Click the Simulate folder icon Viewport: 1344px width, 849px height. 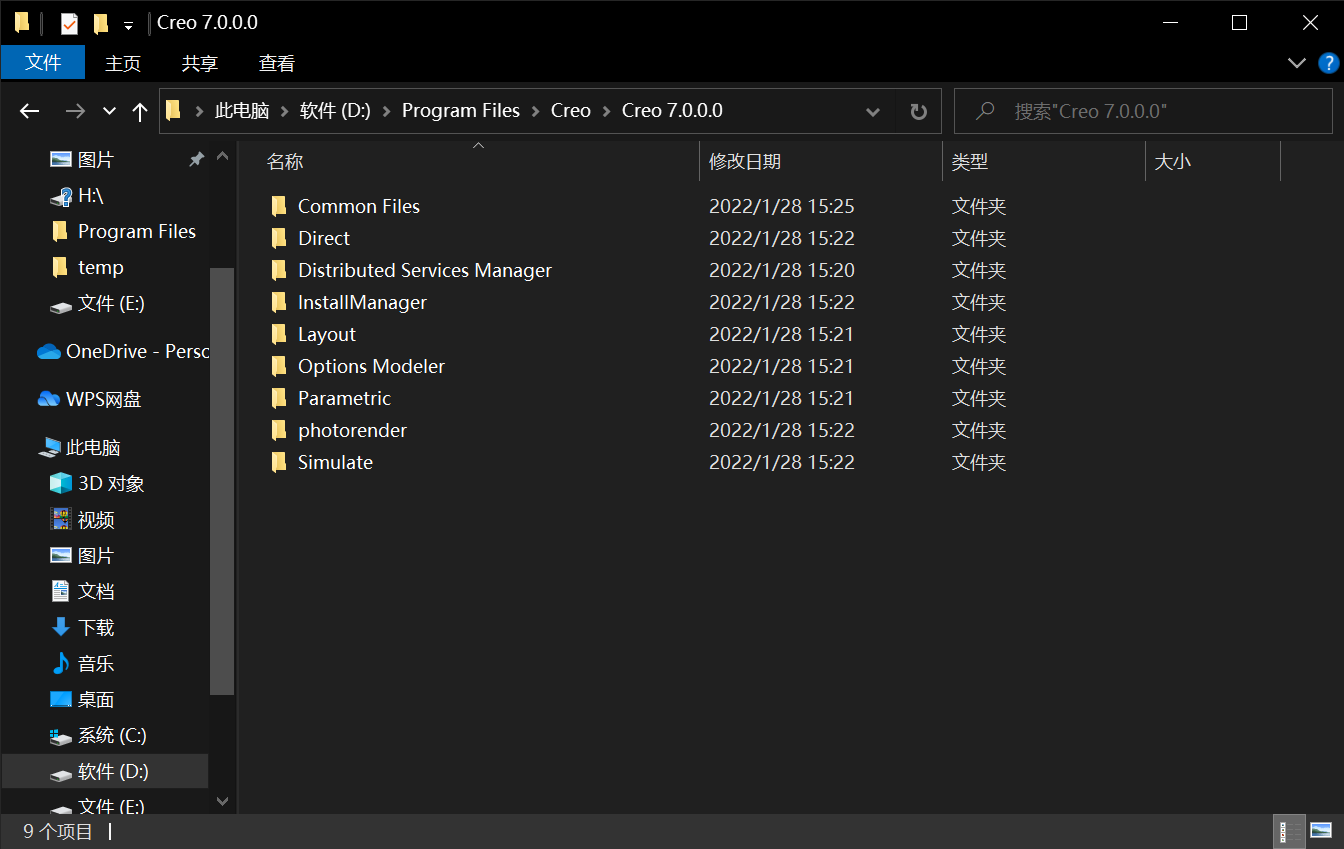tap(279, 462)
